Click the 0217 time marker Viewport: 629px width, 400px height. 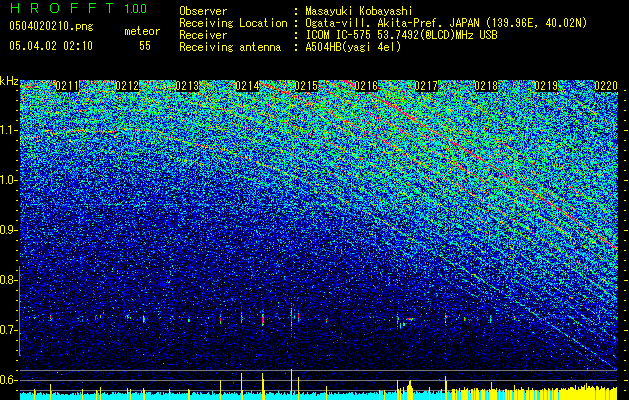pos(426,86)
